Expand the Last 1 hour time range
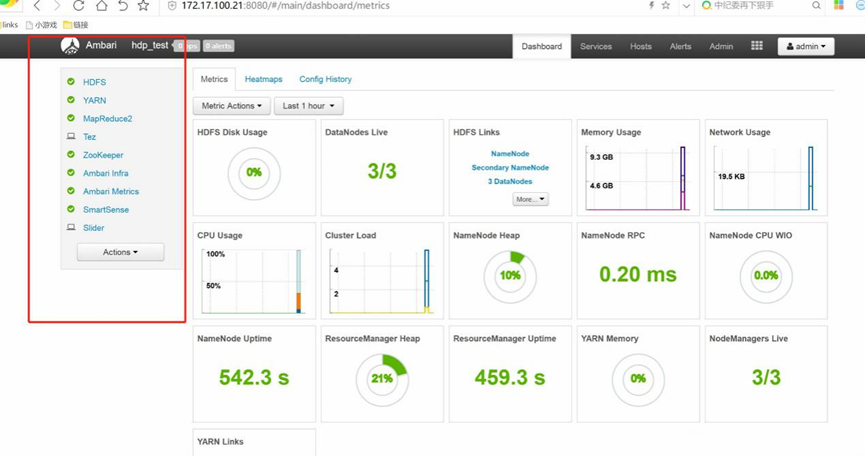Screen dimensions: 865x456 308,106
